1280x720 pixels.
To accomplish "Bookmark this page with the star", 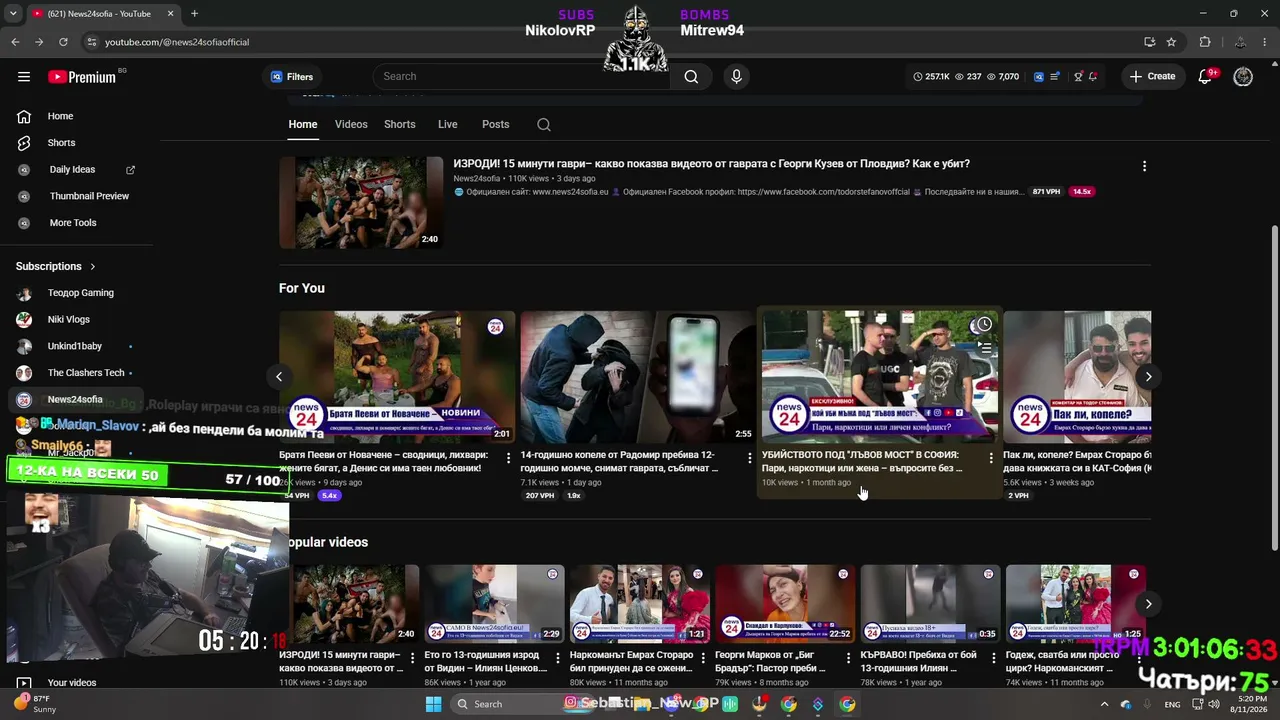I will [x=1171, y=42].
